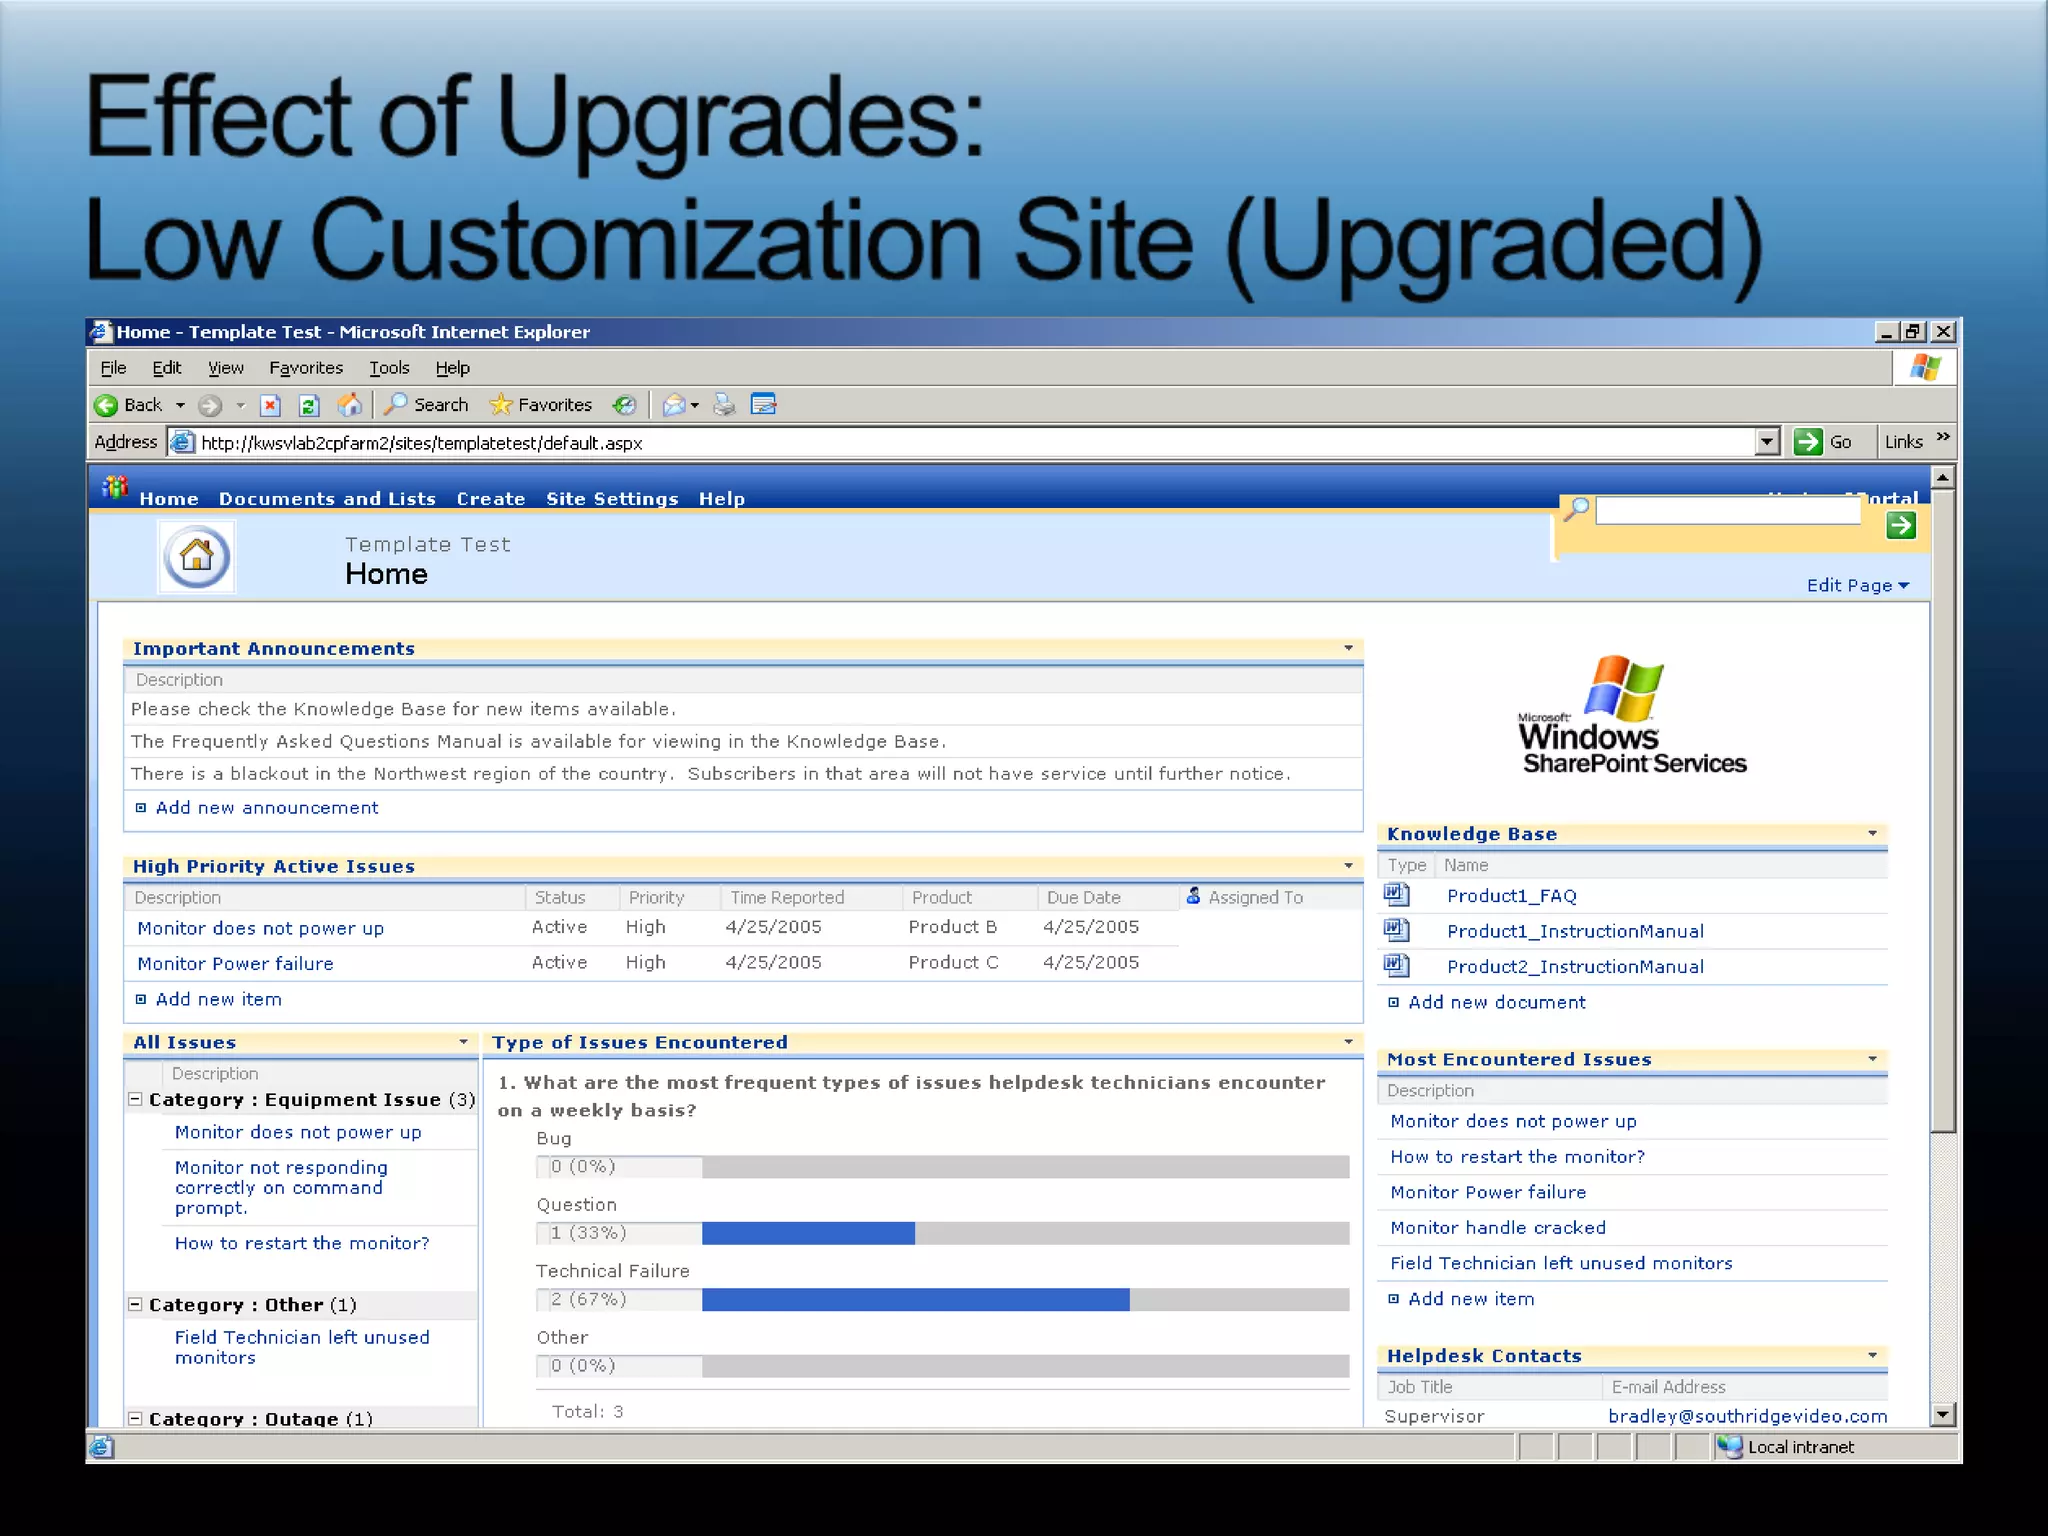Collapse the Category Outage group

(135, 1418)
